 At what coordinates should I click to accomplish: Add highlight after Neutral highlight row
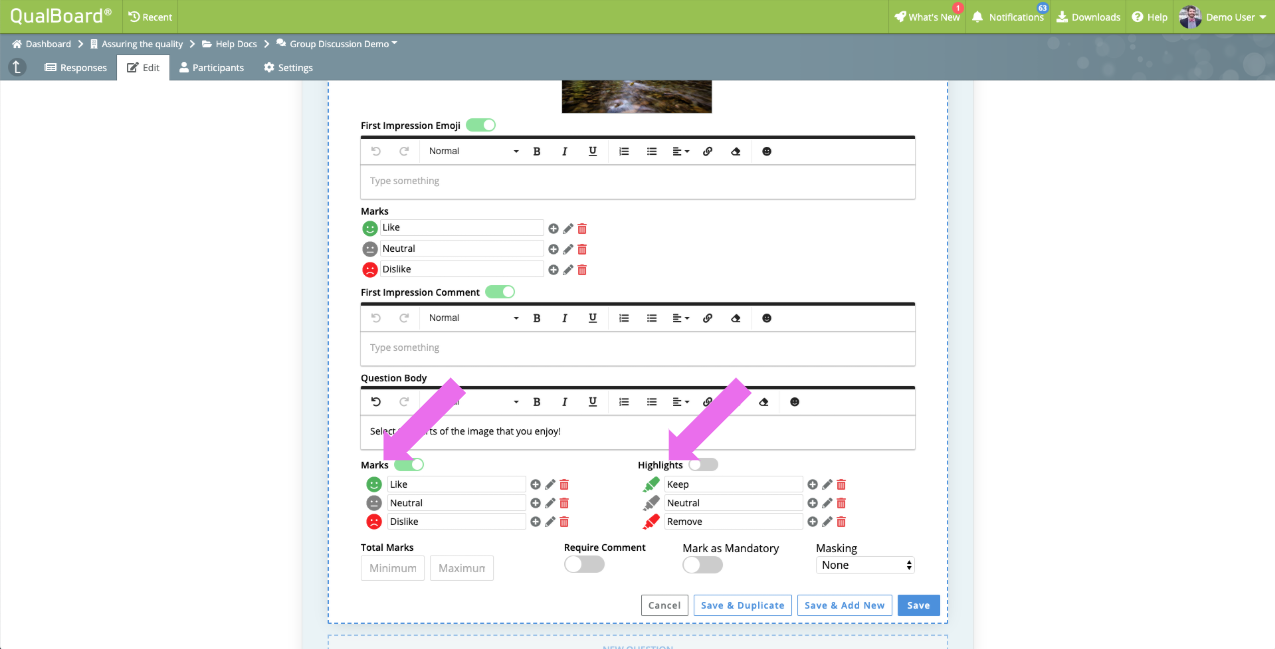(x=812, y=503)
